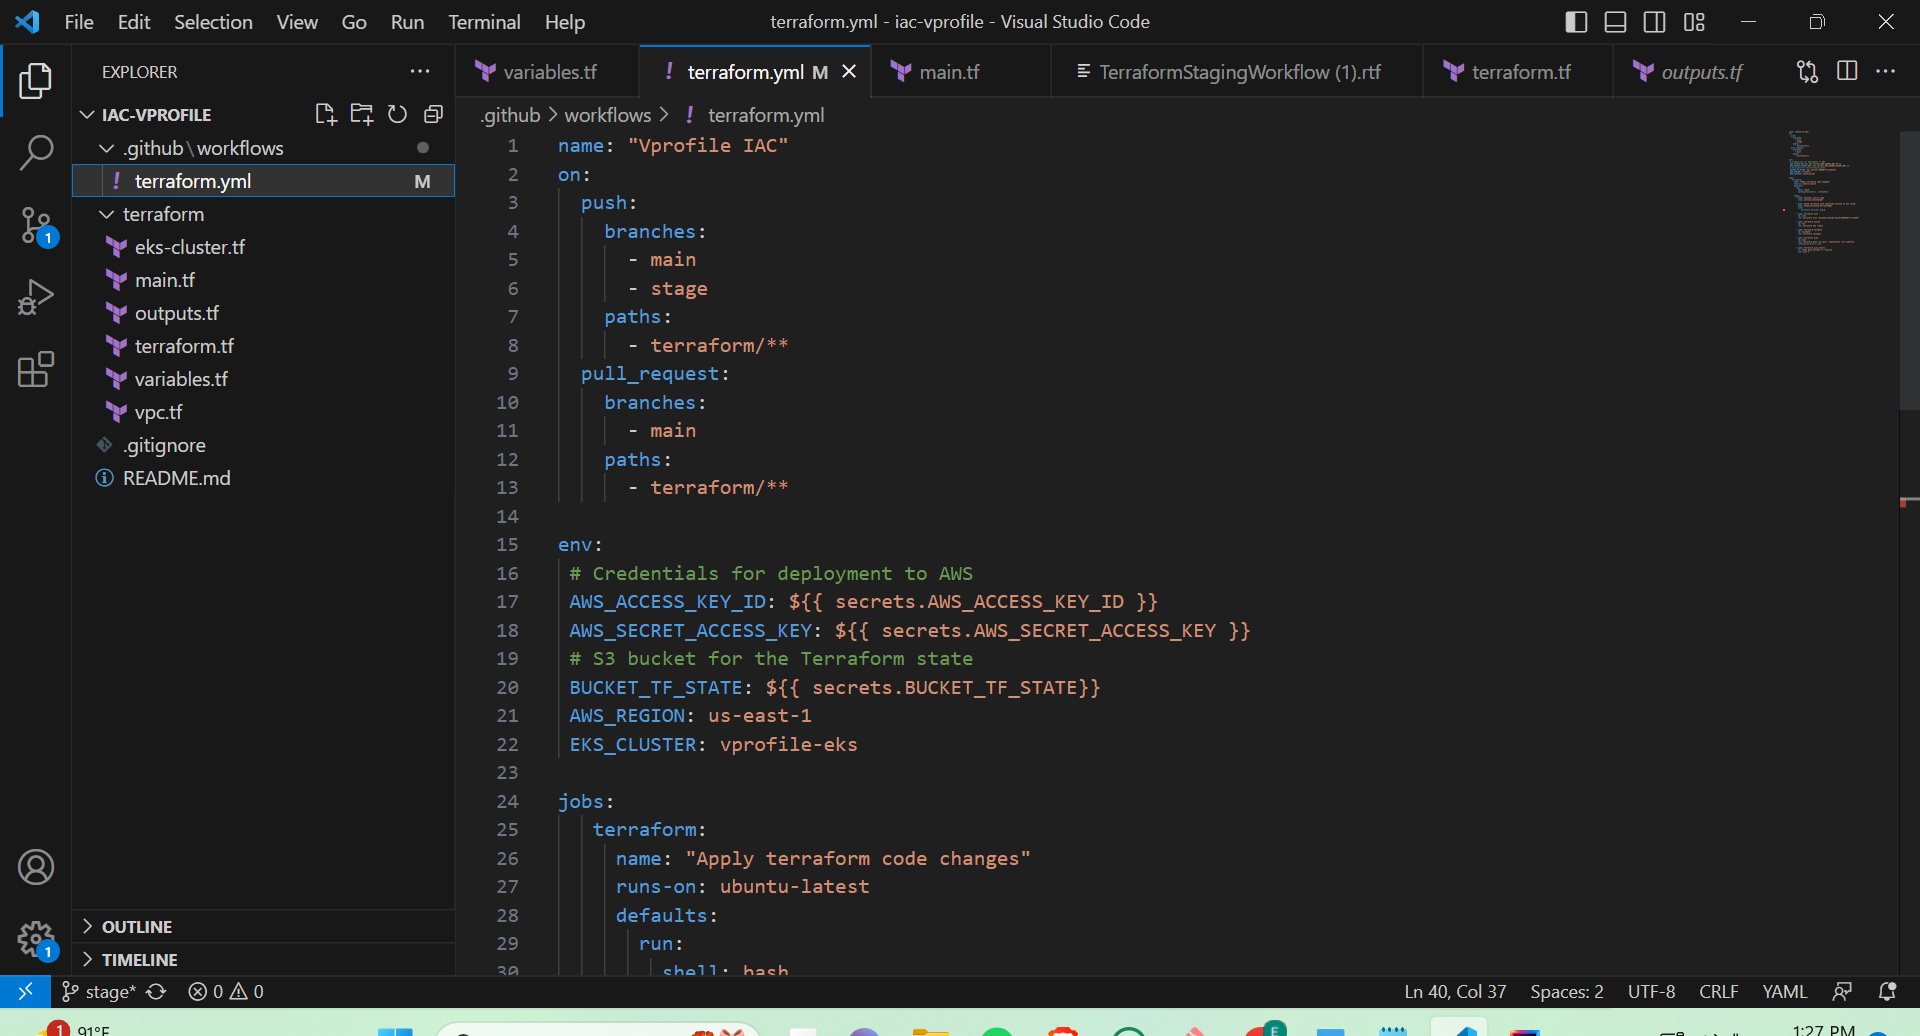Image resolution: width=1920 pixels, height=1036 pixels.
Task: Open the Go menu
Action: click(354, 22)
